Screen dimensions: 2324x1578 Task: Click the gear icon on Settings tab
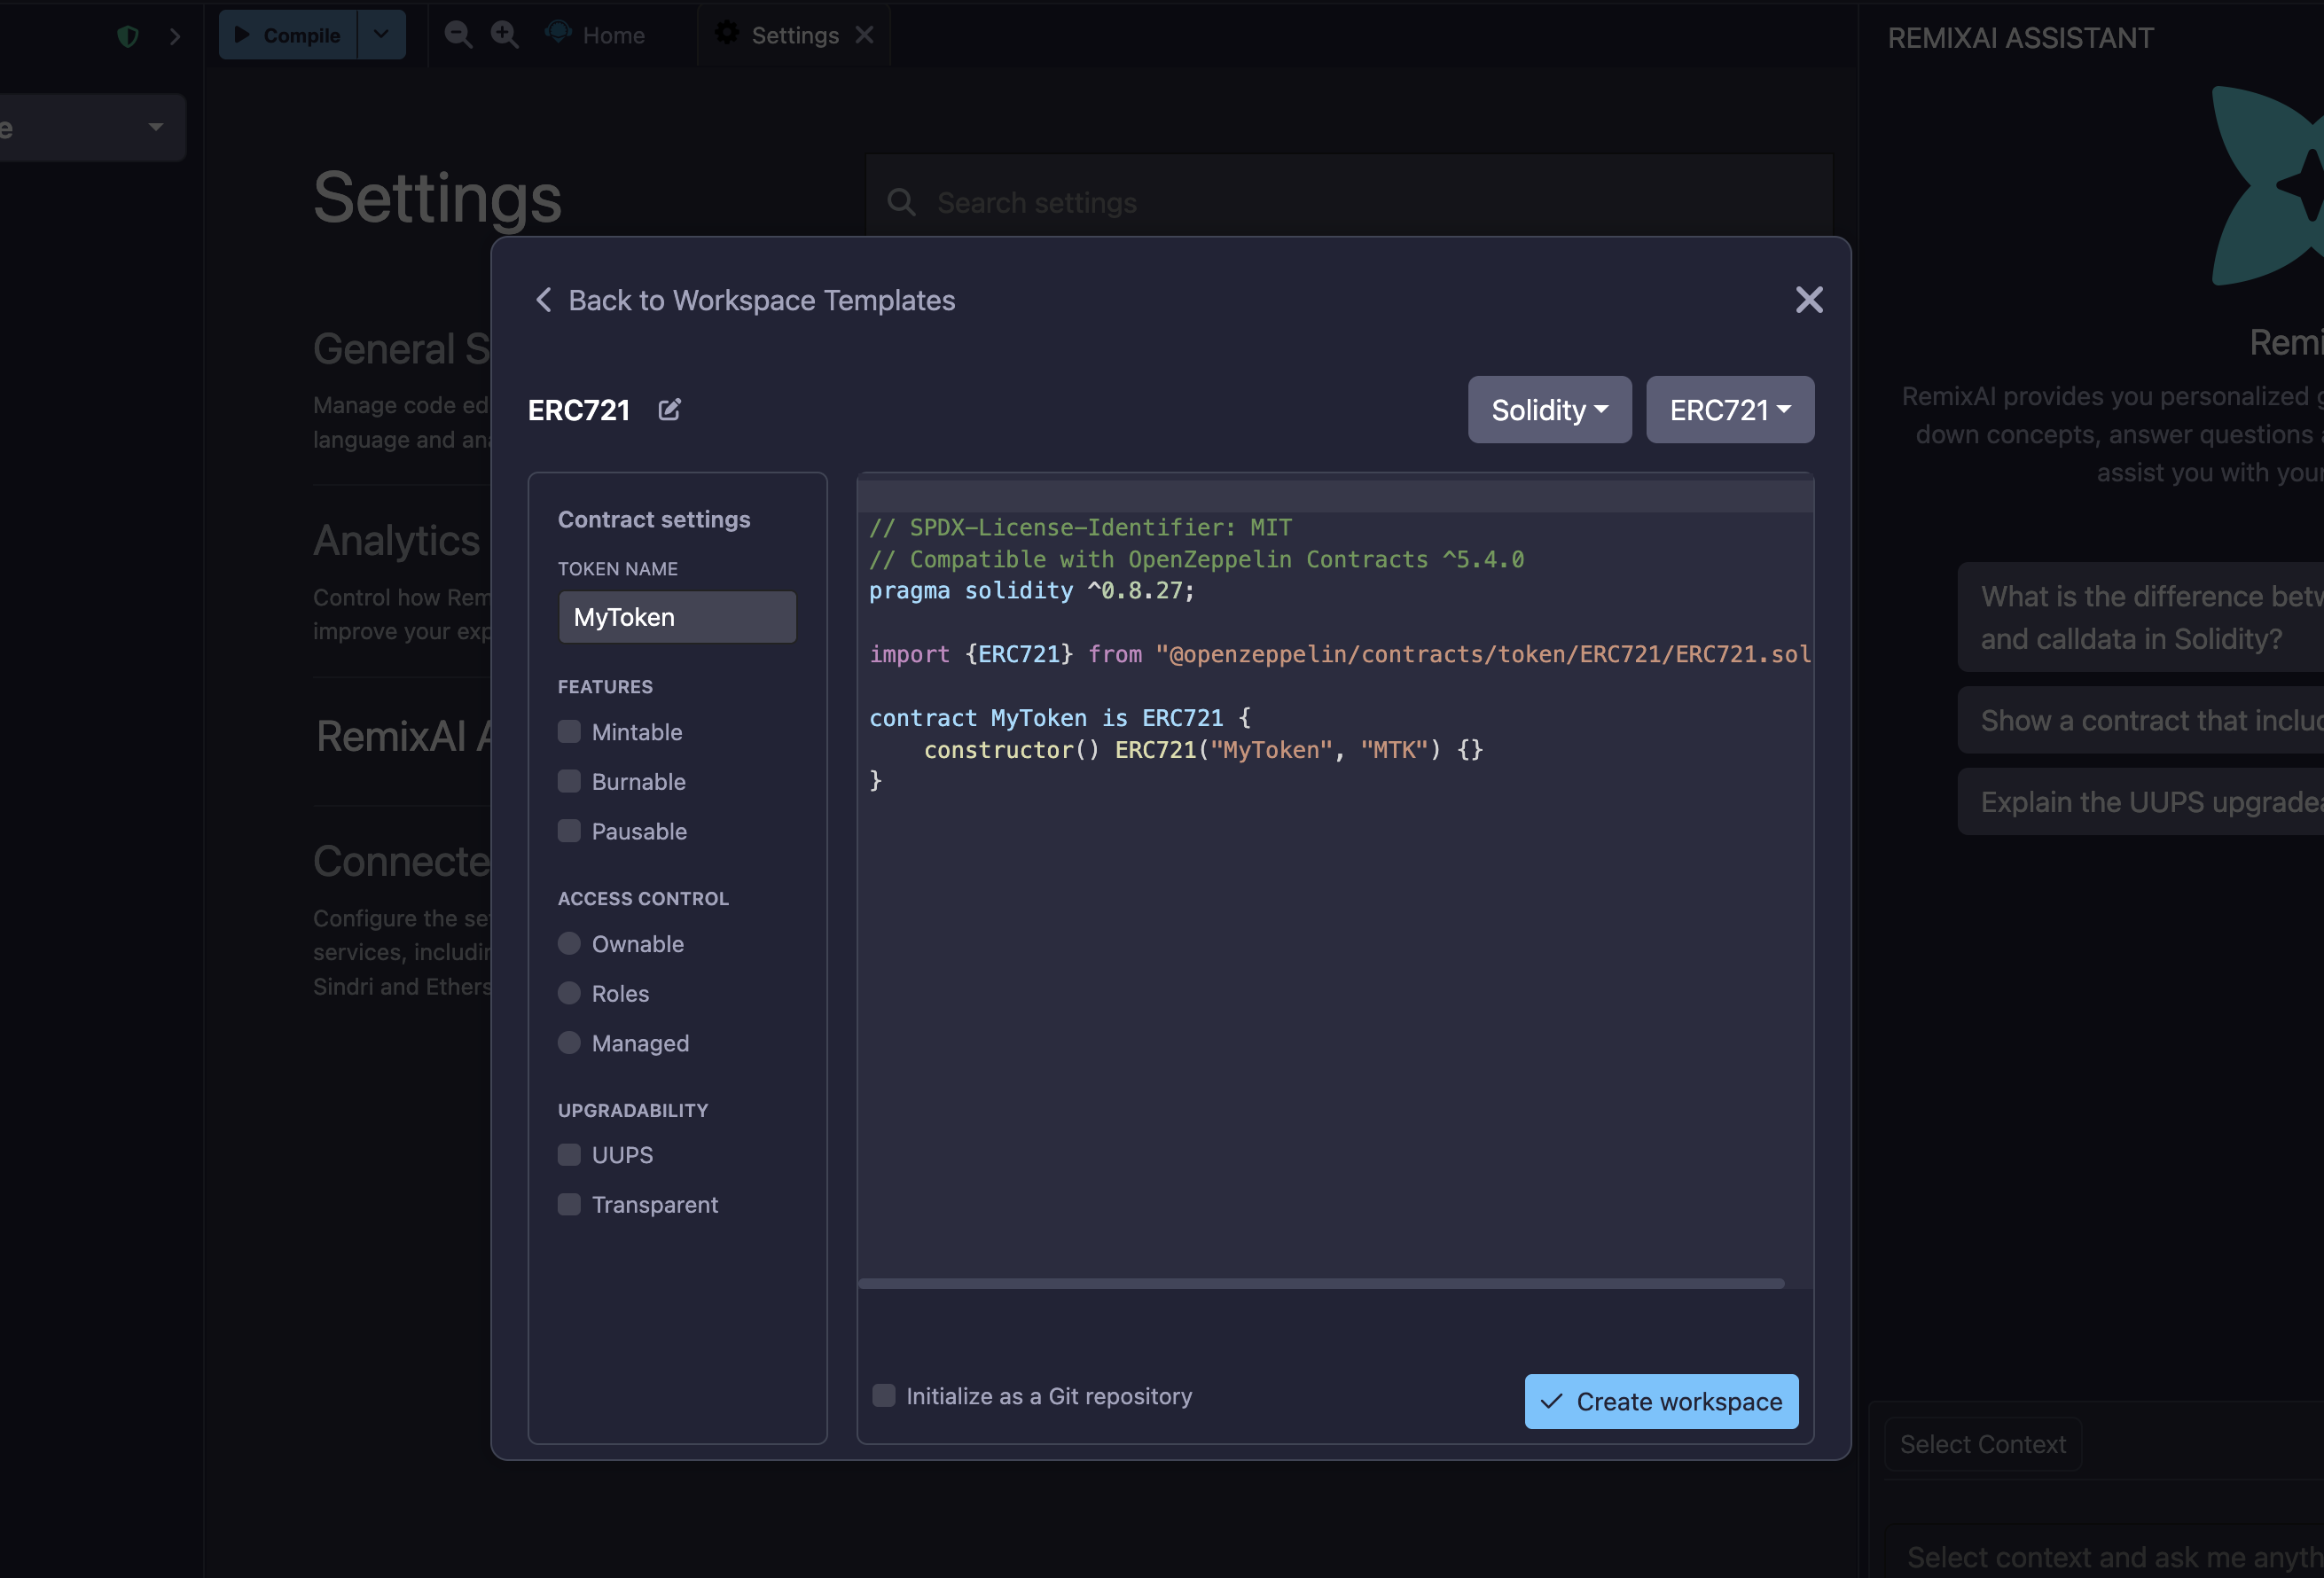[727, 34]
